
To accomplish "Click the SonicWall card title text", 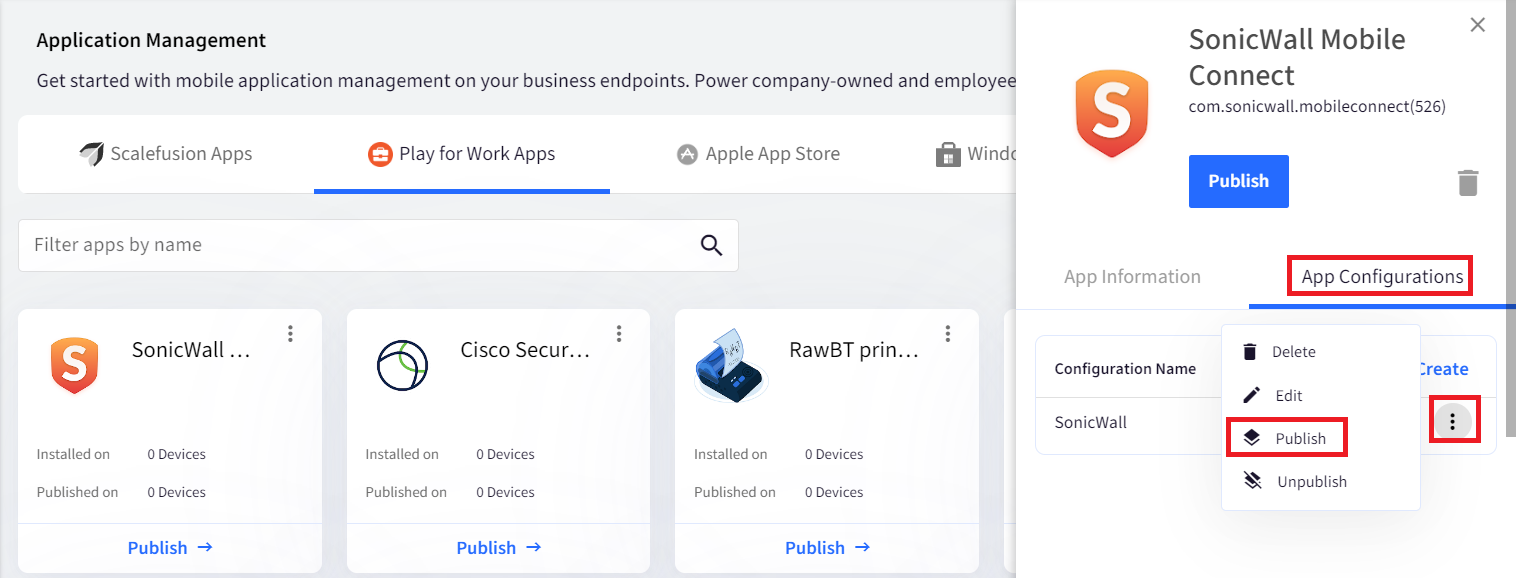I will (191, 350).
